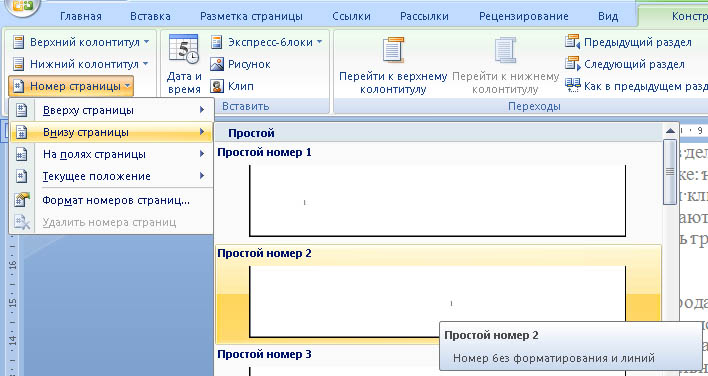Click the Клип button label

tap(241, 86)
